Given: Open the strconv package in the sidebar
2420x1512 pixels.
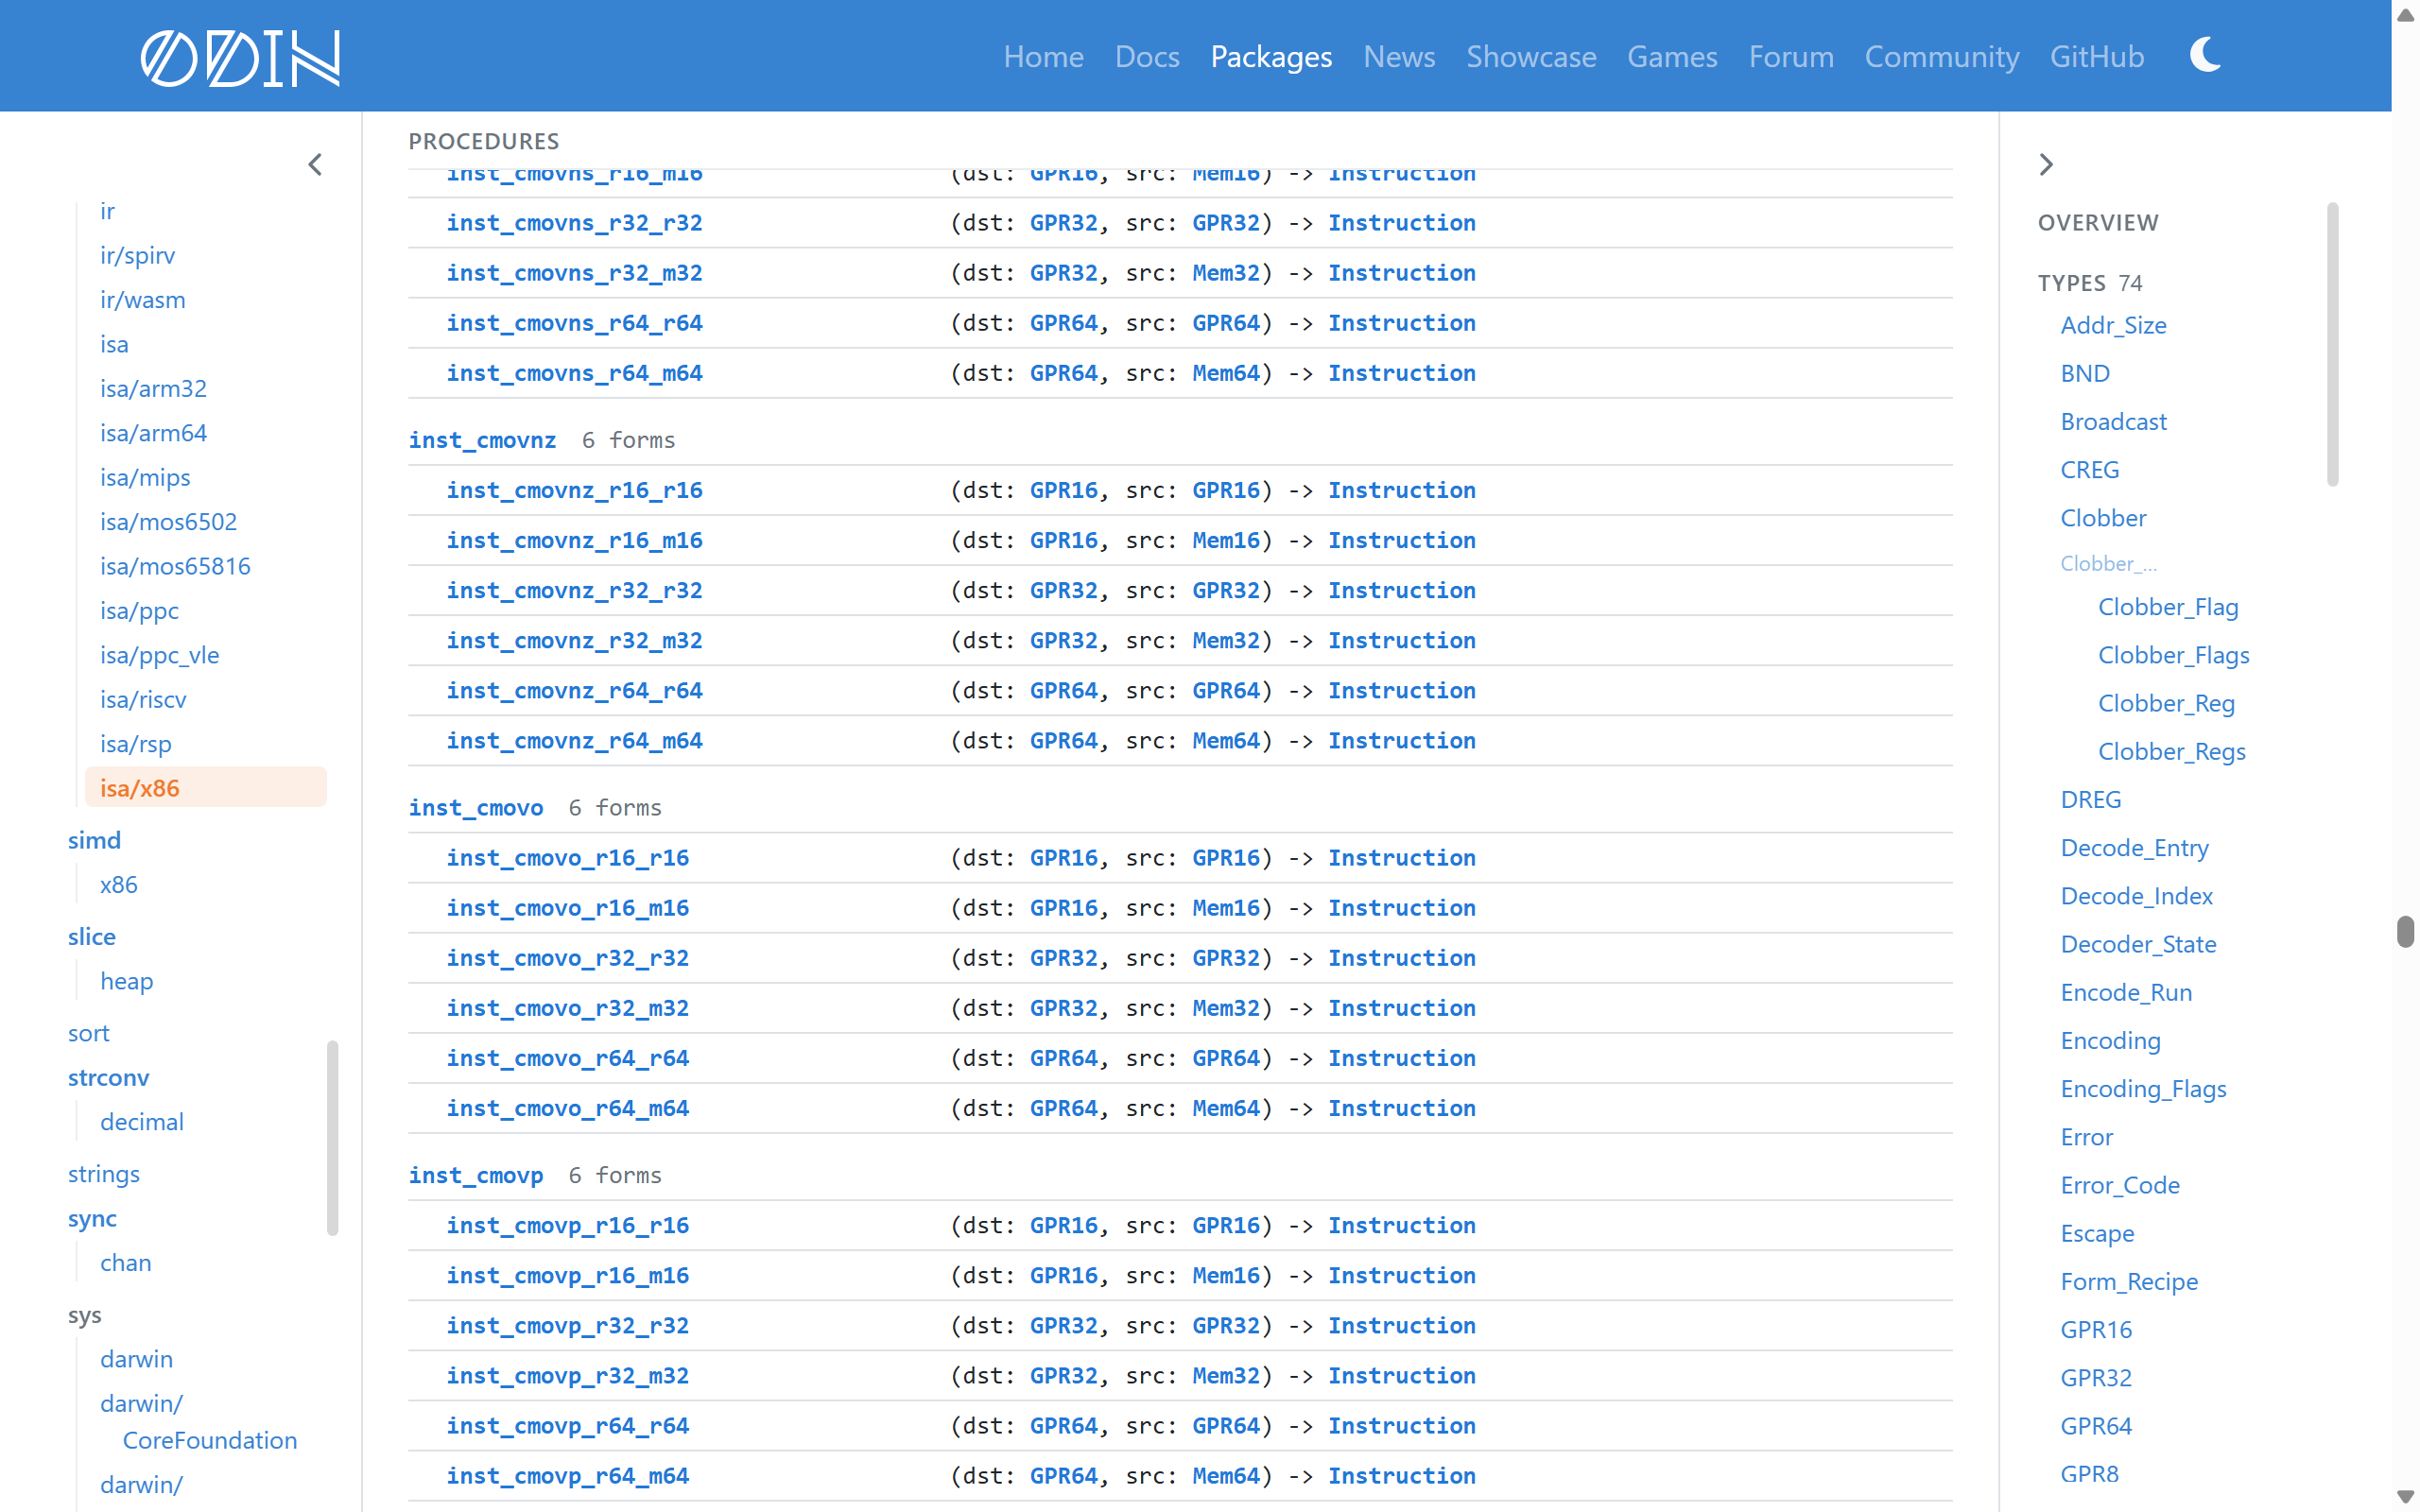Looking at the screenshot, I should pyautogui.click(x=108, y=1077).
